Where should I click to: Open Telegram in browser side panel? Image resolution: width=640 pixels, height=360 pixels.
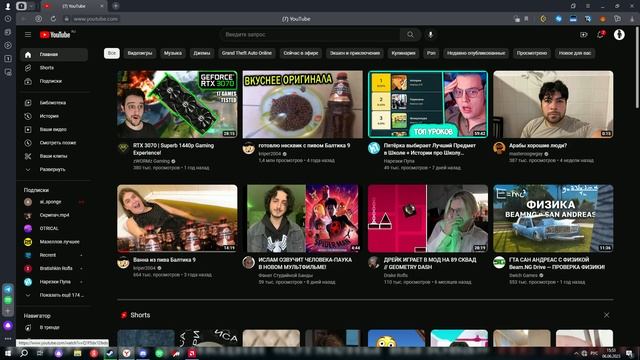click(x=8, y=289)
